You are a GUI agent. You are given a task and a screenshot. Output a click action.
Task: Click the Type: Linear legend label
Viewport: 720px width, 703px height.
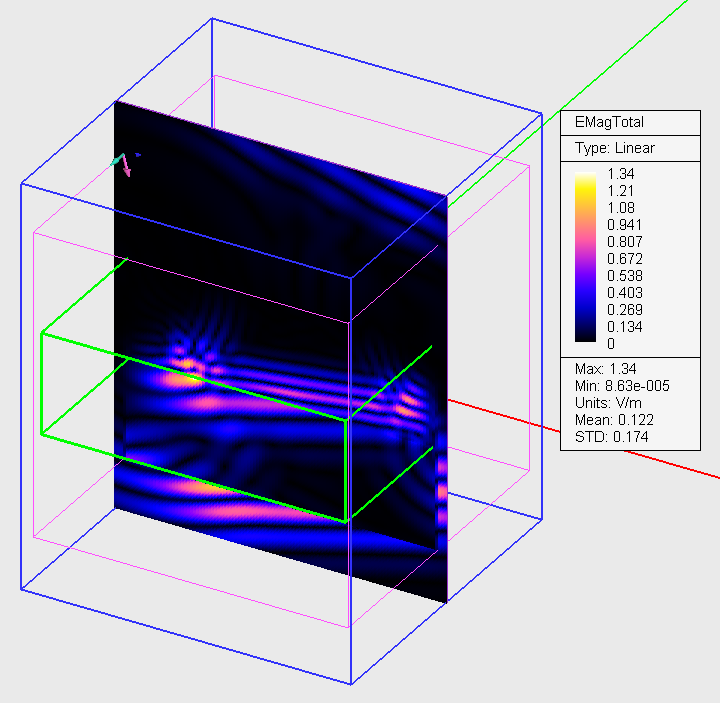614,148
